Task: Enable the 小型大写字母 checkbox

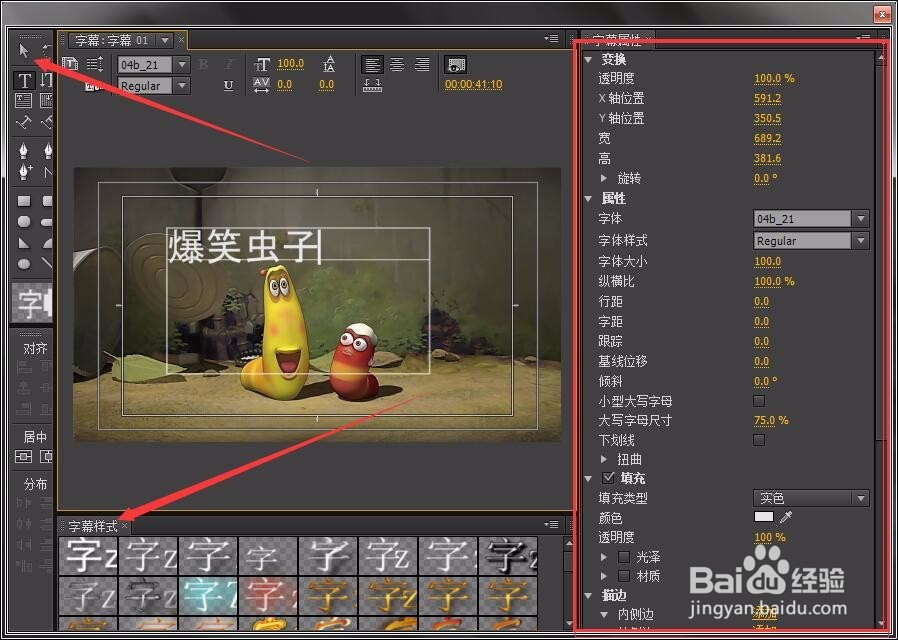Action: (759, 401)
